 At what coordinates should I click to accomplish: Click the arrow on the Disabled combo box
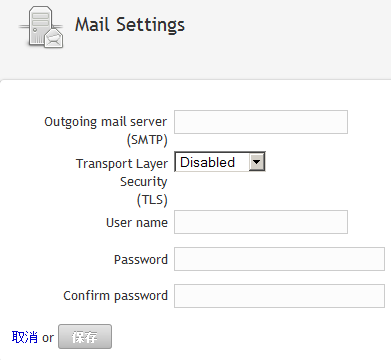click(x=256, y=162)
